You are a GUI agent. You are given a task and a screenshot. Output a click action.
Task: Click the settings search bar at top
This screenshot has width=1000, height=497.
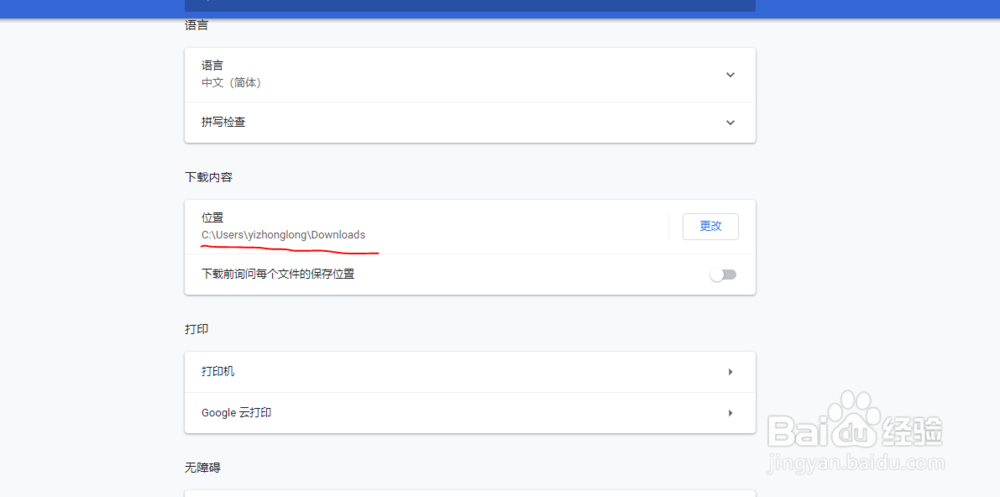point(470,5)
